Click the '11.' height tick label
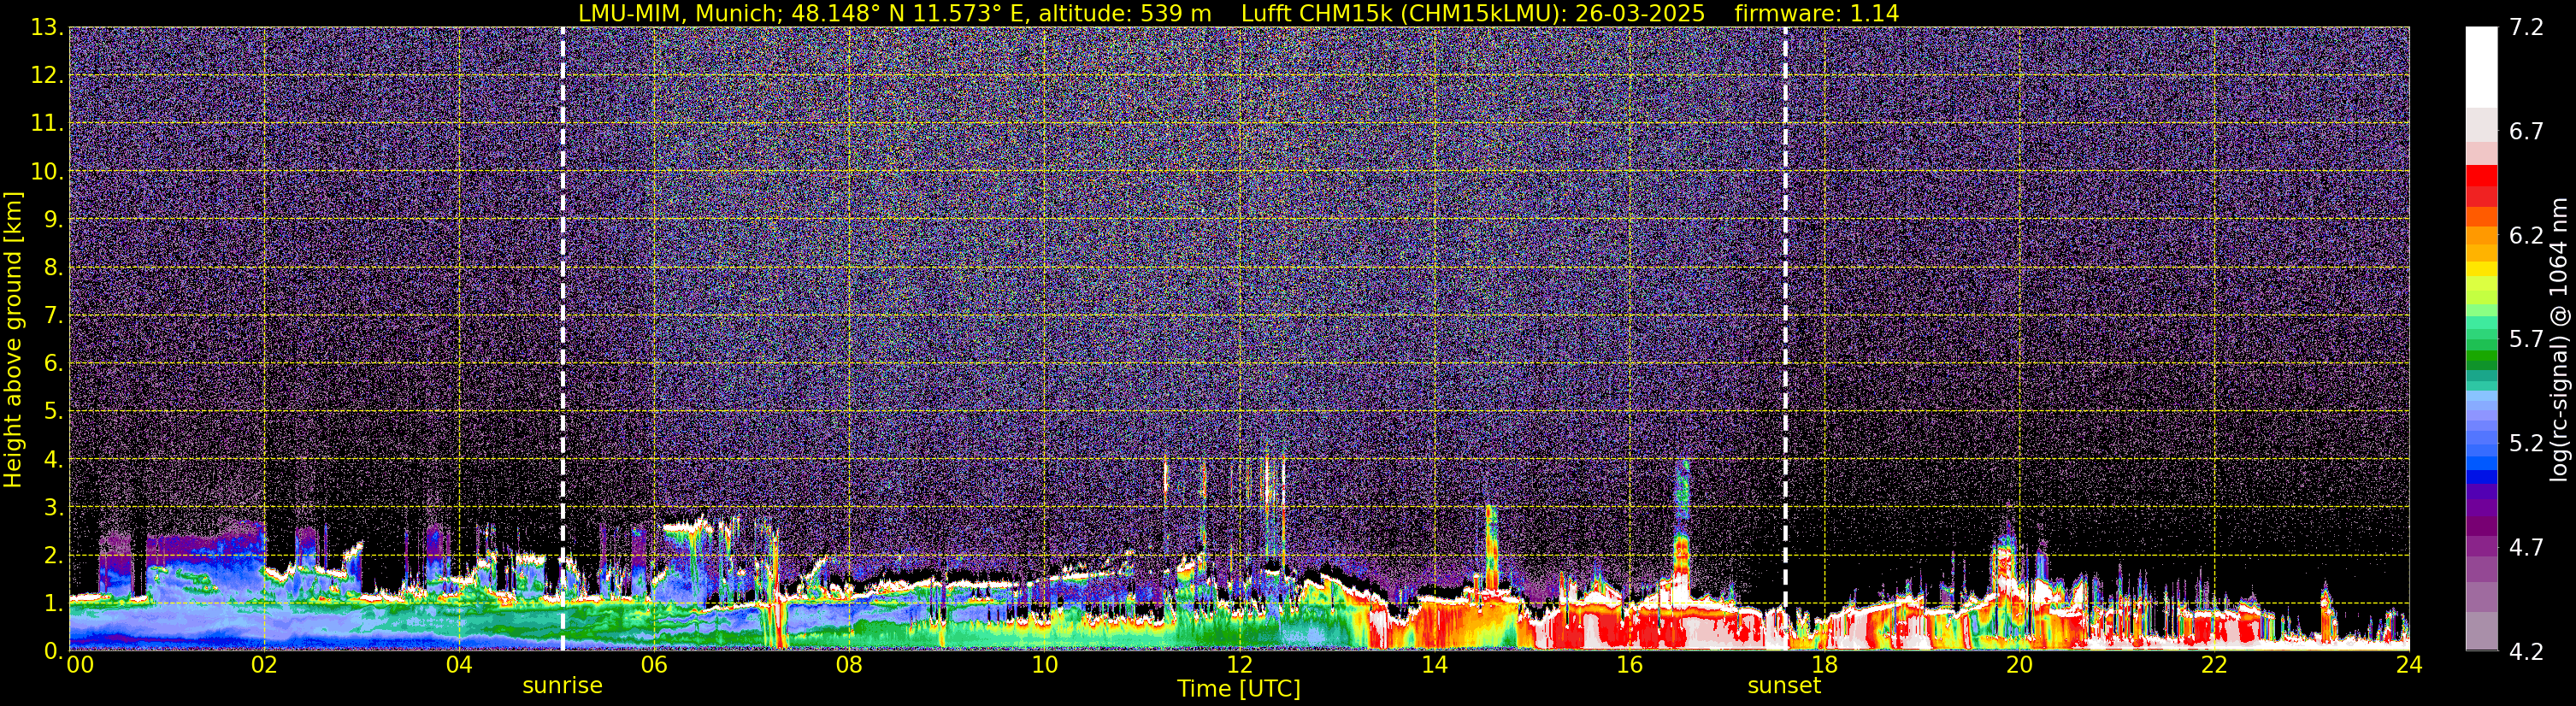The width and height of the screenshot is (2576, 706). coord(46,123)
